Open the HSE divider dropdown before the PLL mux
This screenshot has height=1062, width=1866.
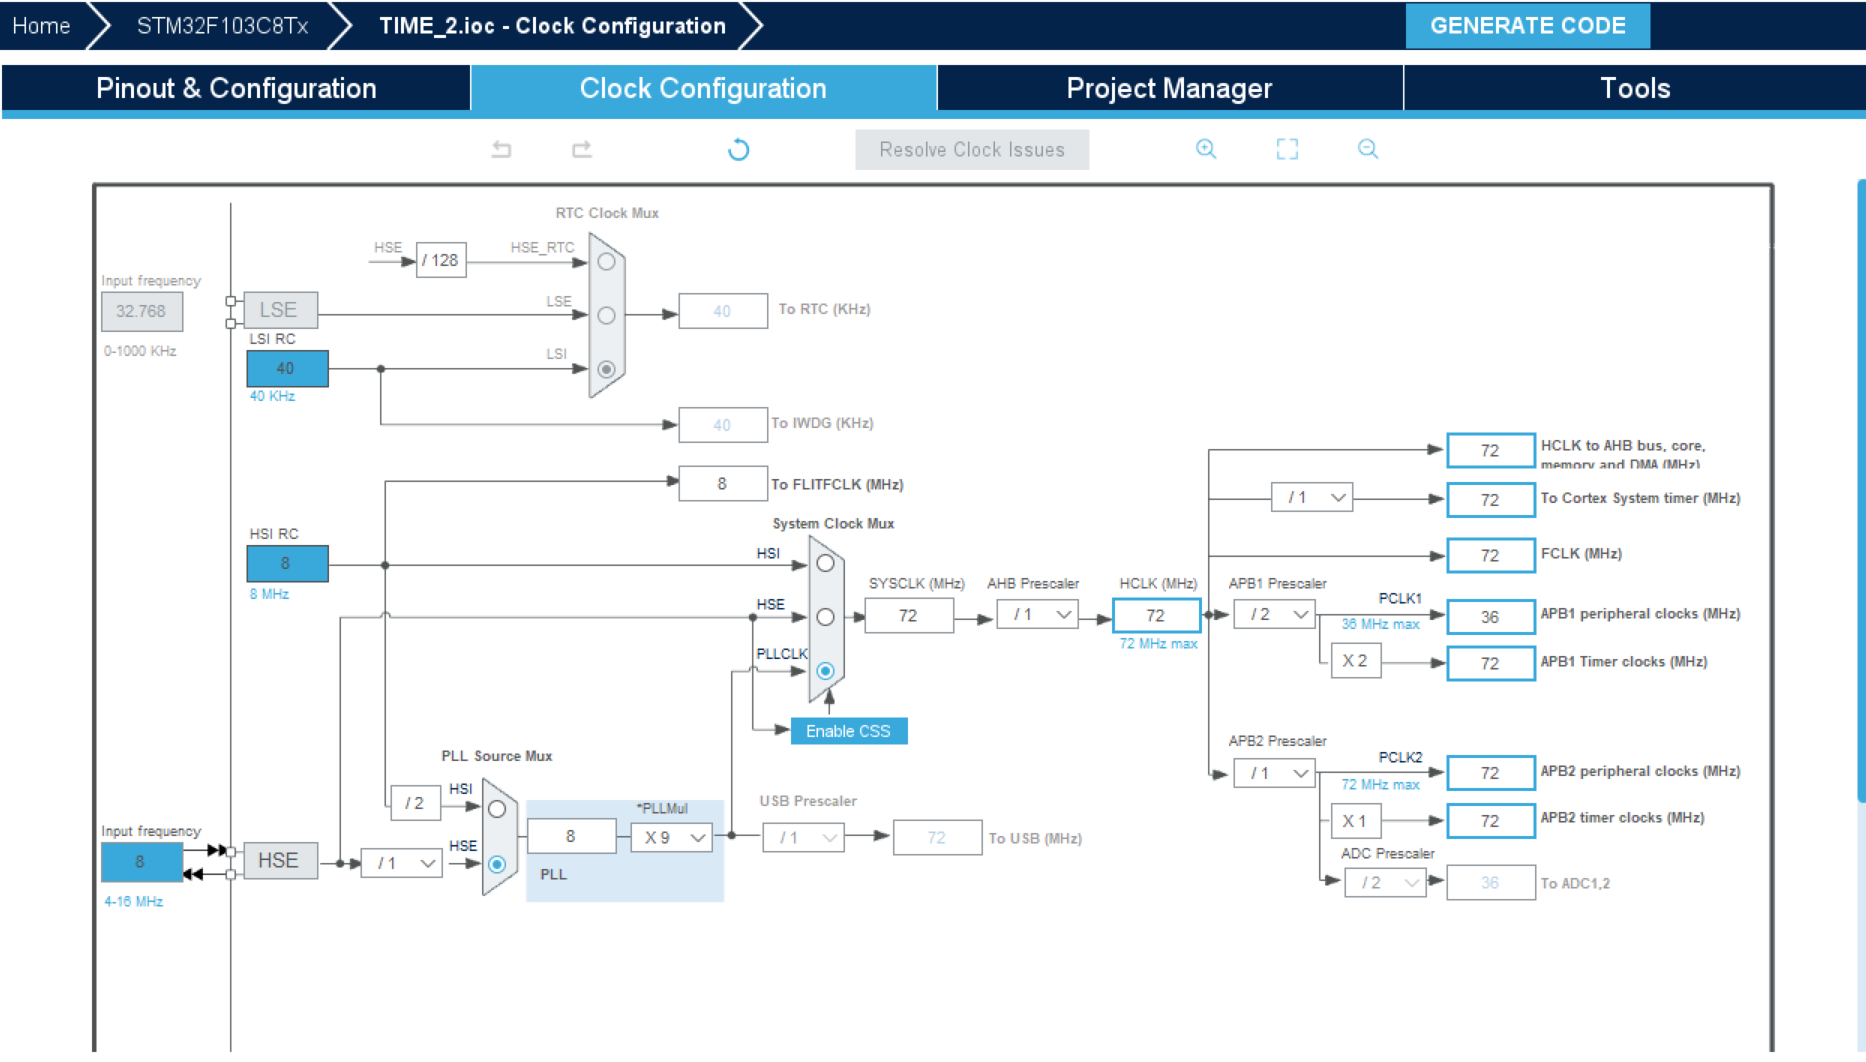402,863
